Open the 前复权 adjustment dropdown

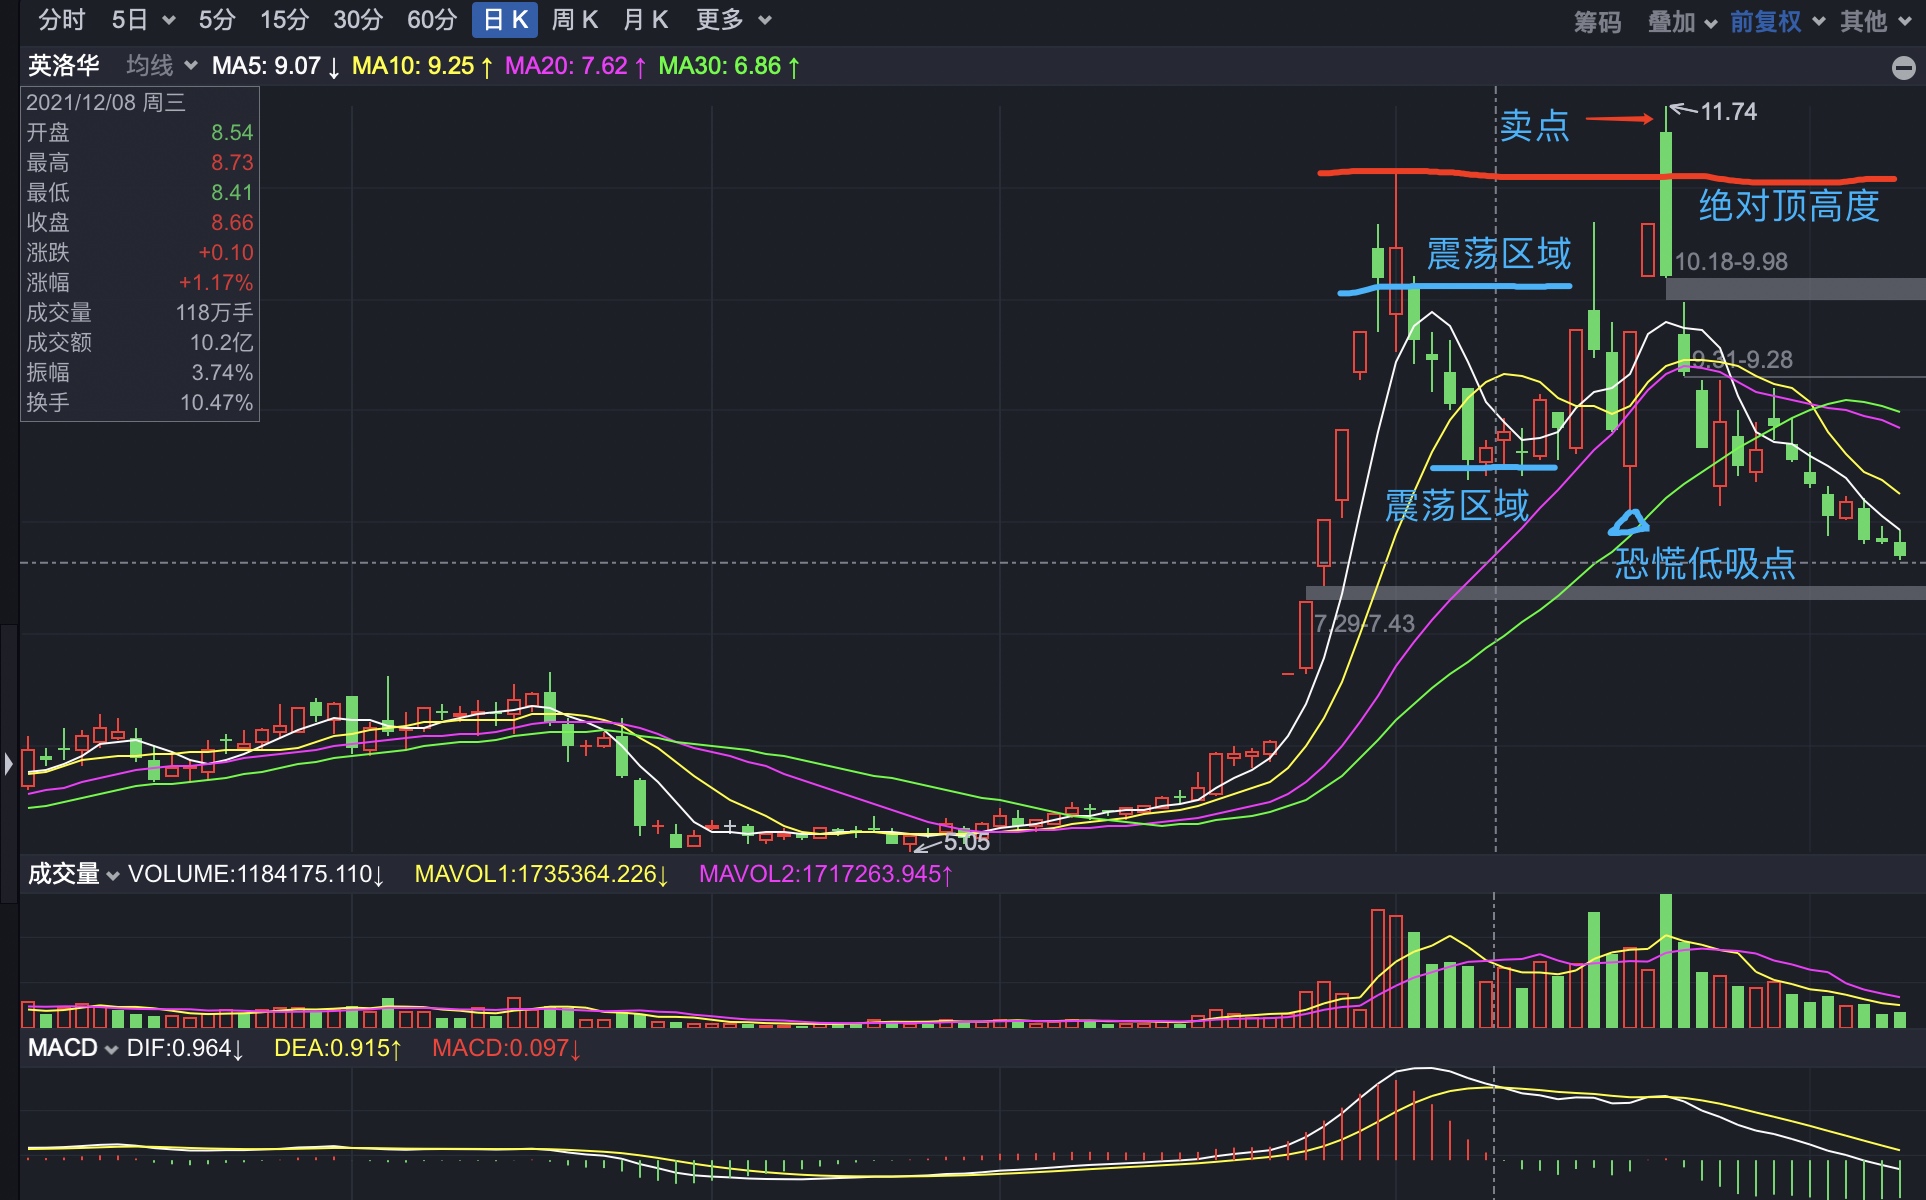coord(1819,22)
